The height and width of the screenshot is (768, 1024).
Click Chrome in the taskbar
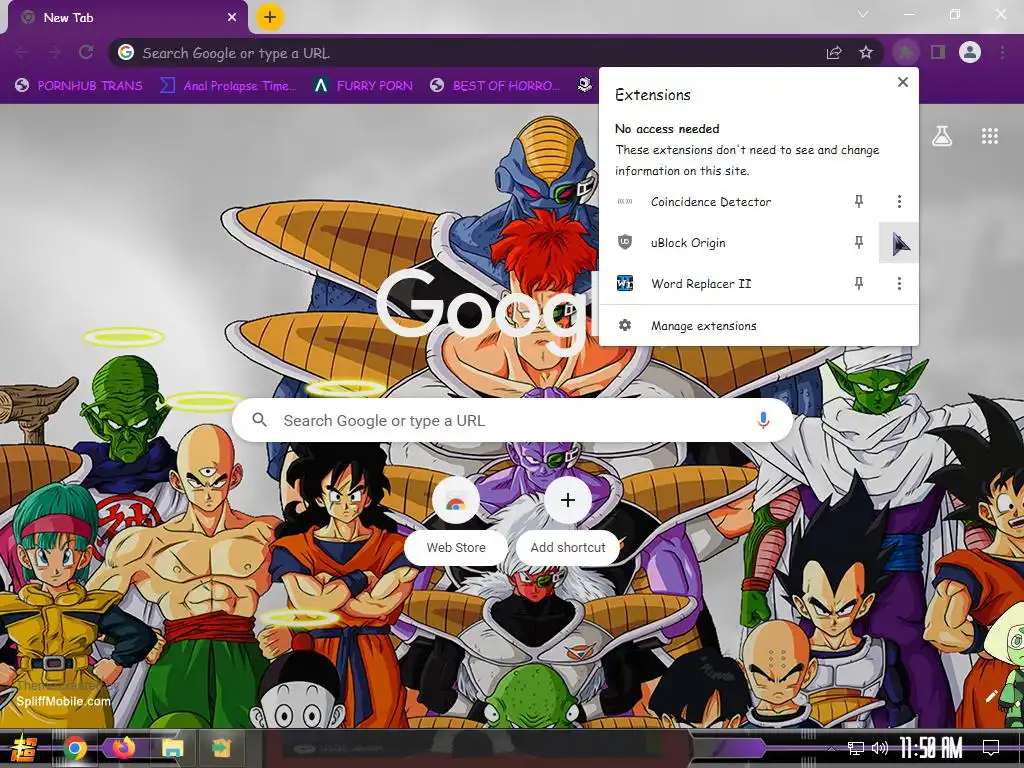pos(75,748)
